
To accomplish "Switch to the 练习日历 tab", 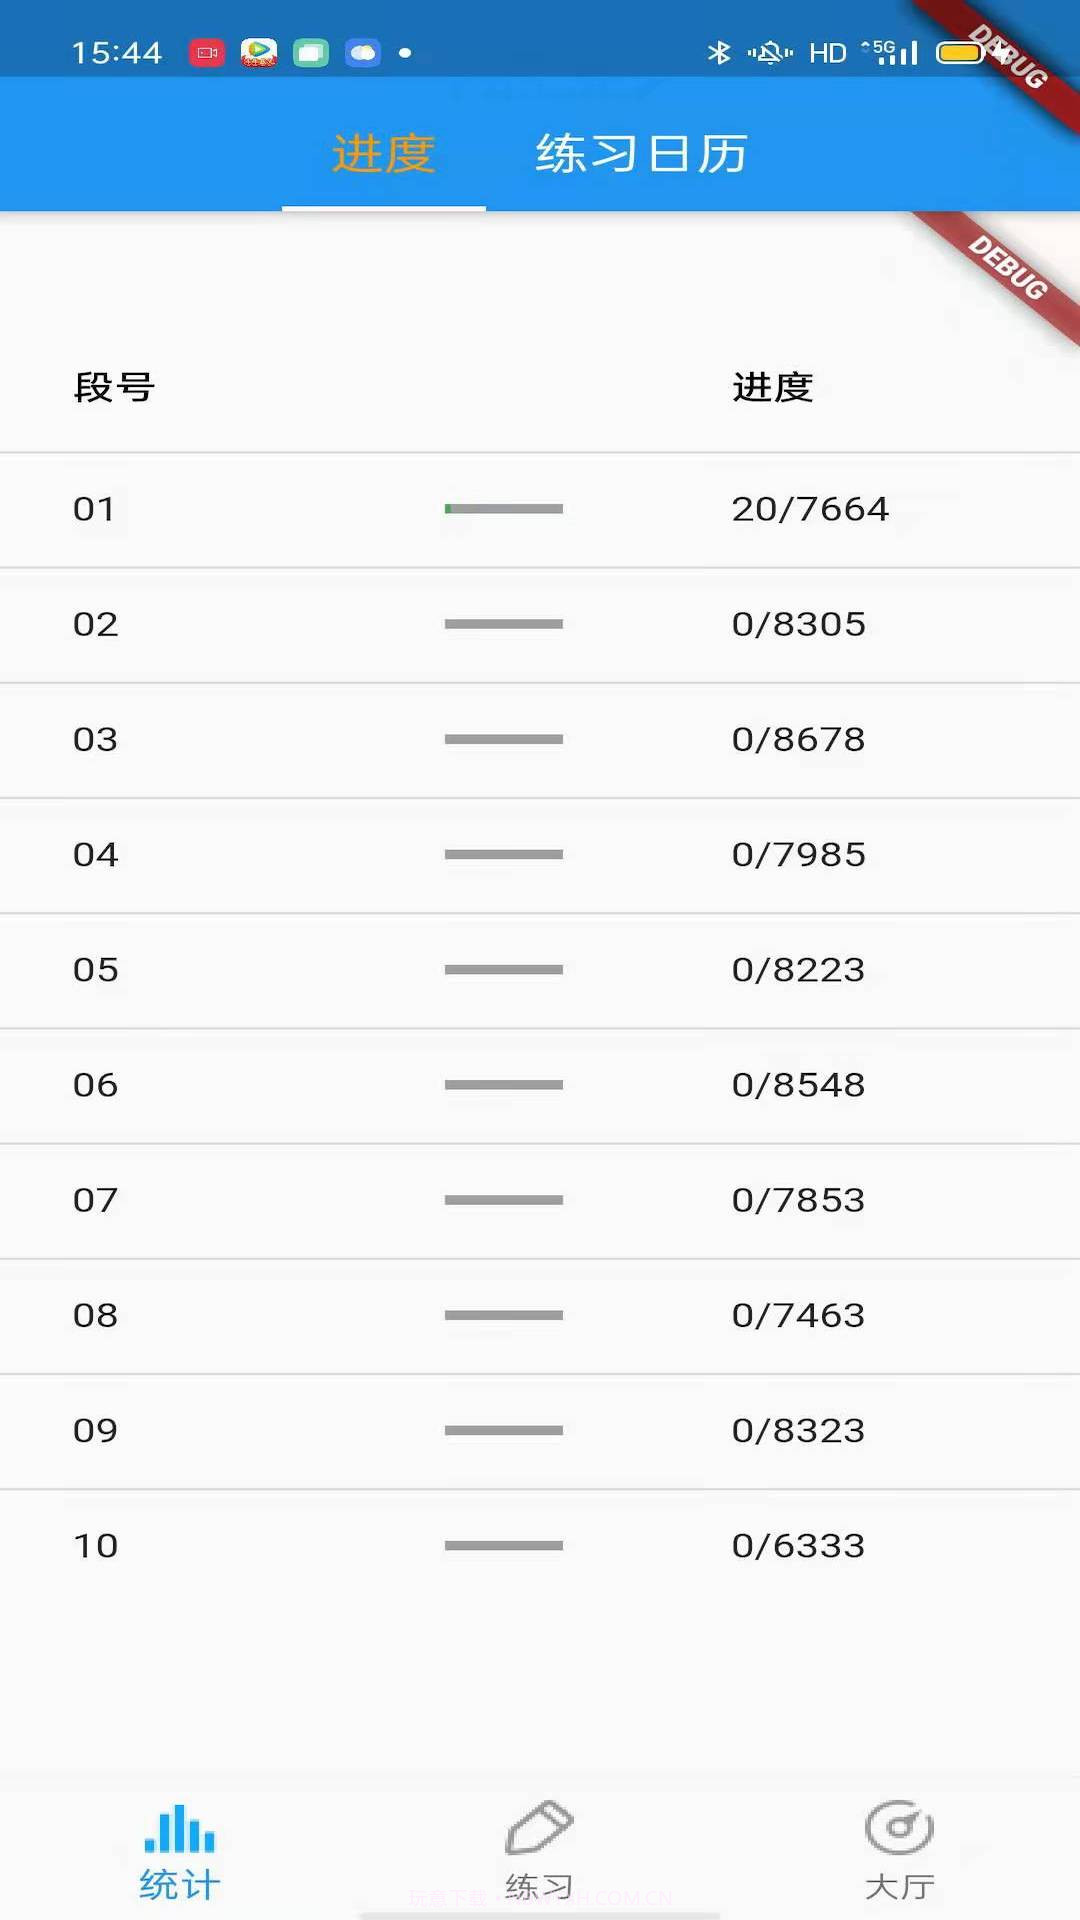I will (641, 154).
